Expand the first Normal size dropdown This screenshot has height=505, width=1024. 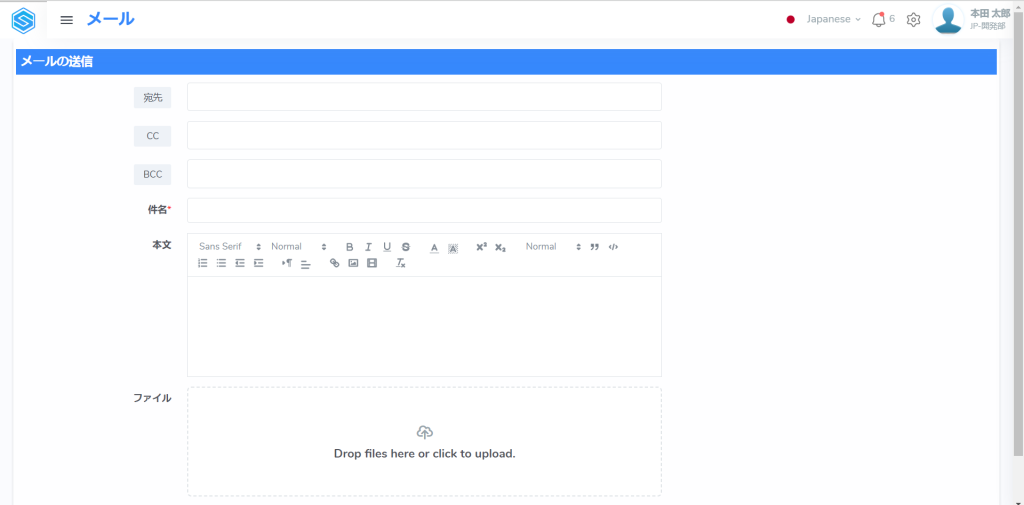tap(298, 247)
